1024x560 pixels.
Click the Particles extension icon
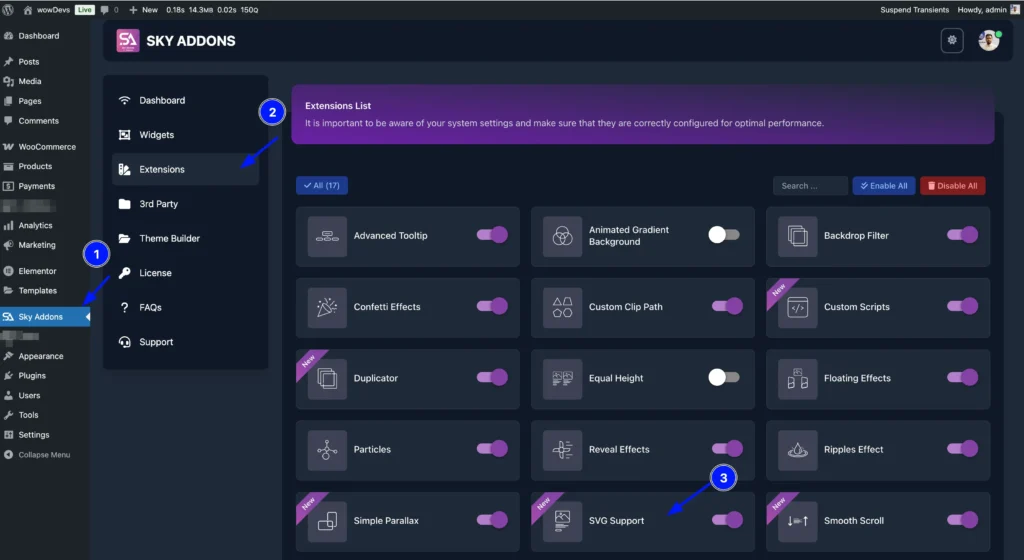coord(327,450)
